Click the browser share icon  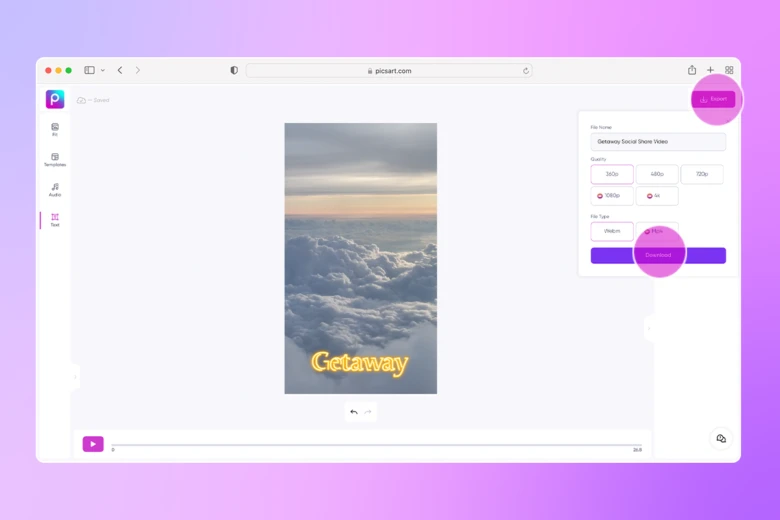692,71
